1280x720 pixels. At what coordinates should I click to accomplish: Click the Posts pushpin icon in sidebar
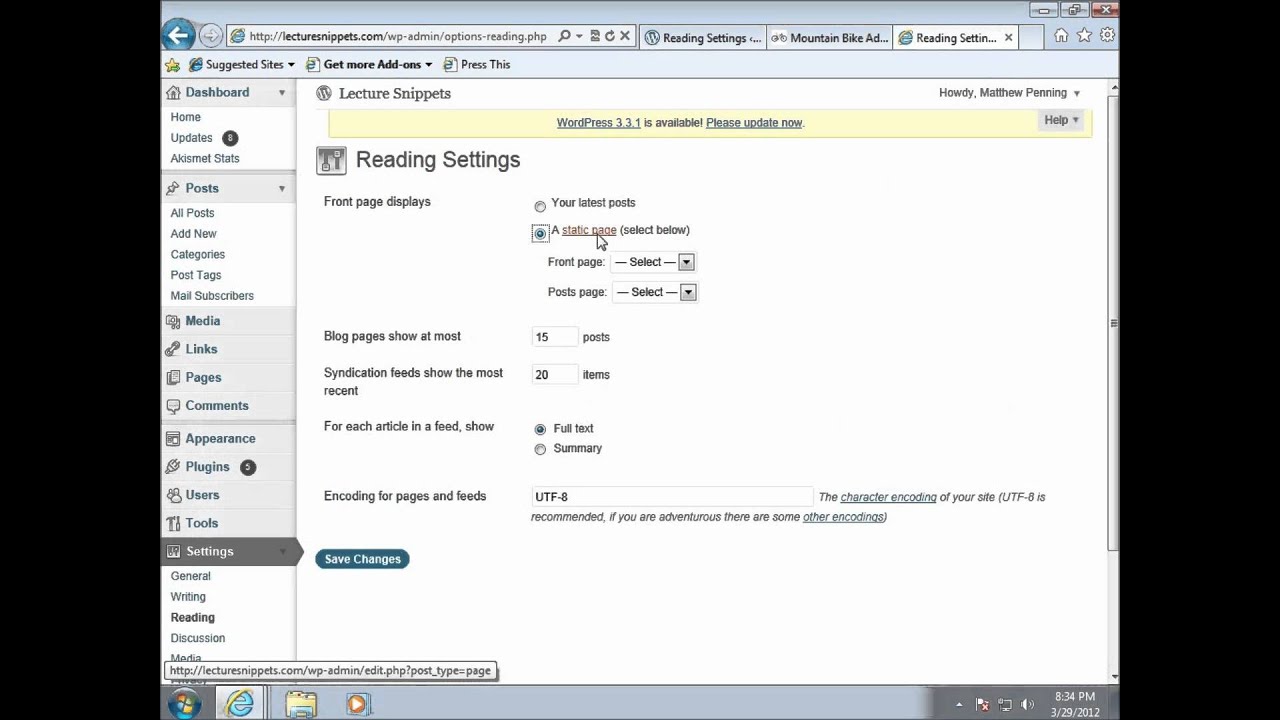click(173, 188)
